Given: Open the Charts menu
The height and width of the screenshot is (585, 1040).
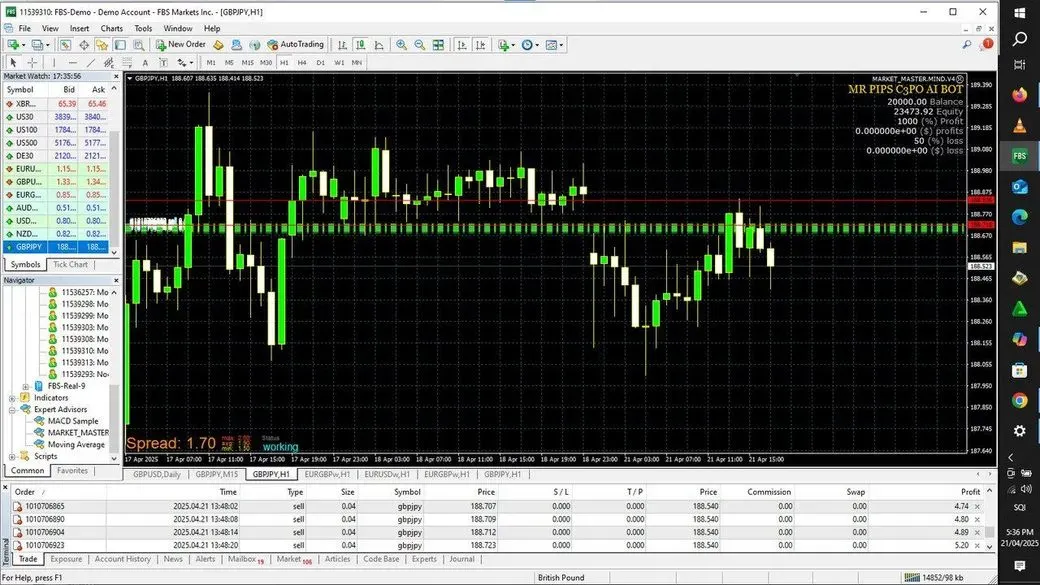Looking at the screenshot, I should (111, 29).
